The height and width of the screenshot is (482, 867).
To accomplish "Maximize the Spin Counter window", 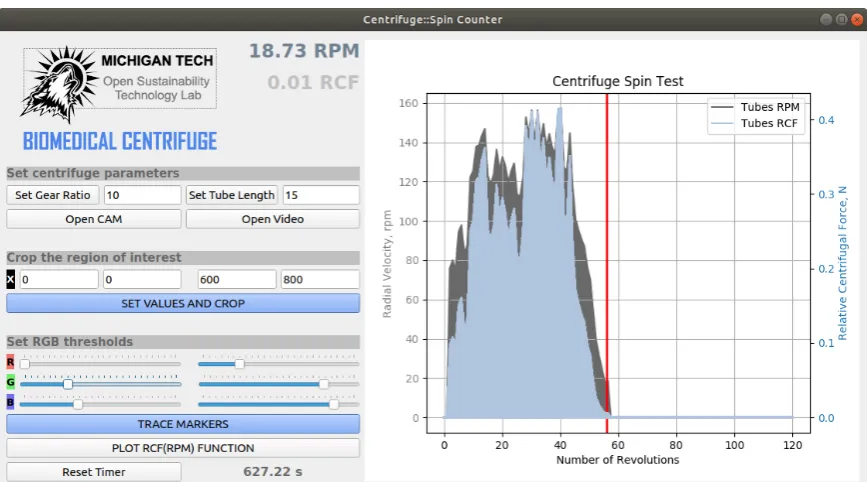I will [842, 19].
